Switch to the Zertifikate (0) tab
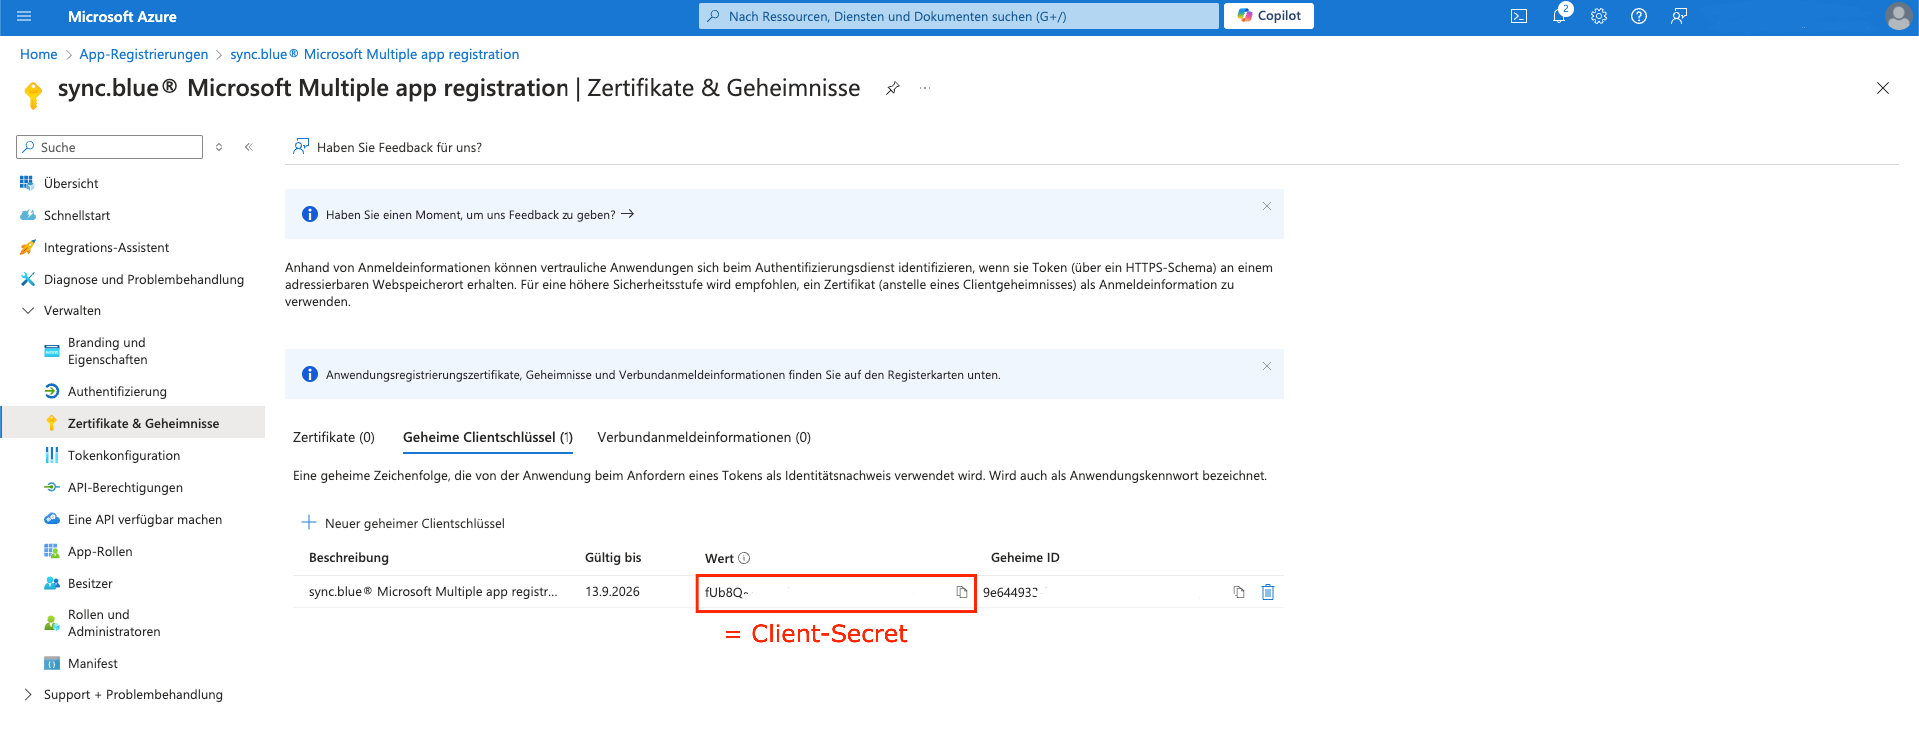Image resolution: width=1919 pixels, height=745 pixels. (x=333, y=437)
